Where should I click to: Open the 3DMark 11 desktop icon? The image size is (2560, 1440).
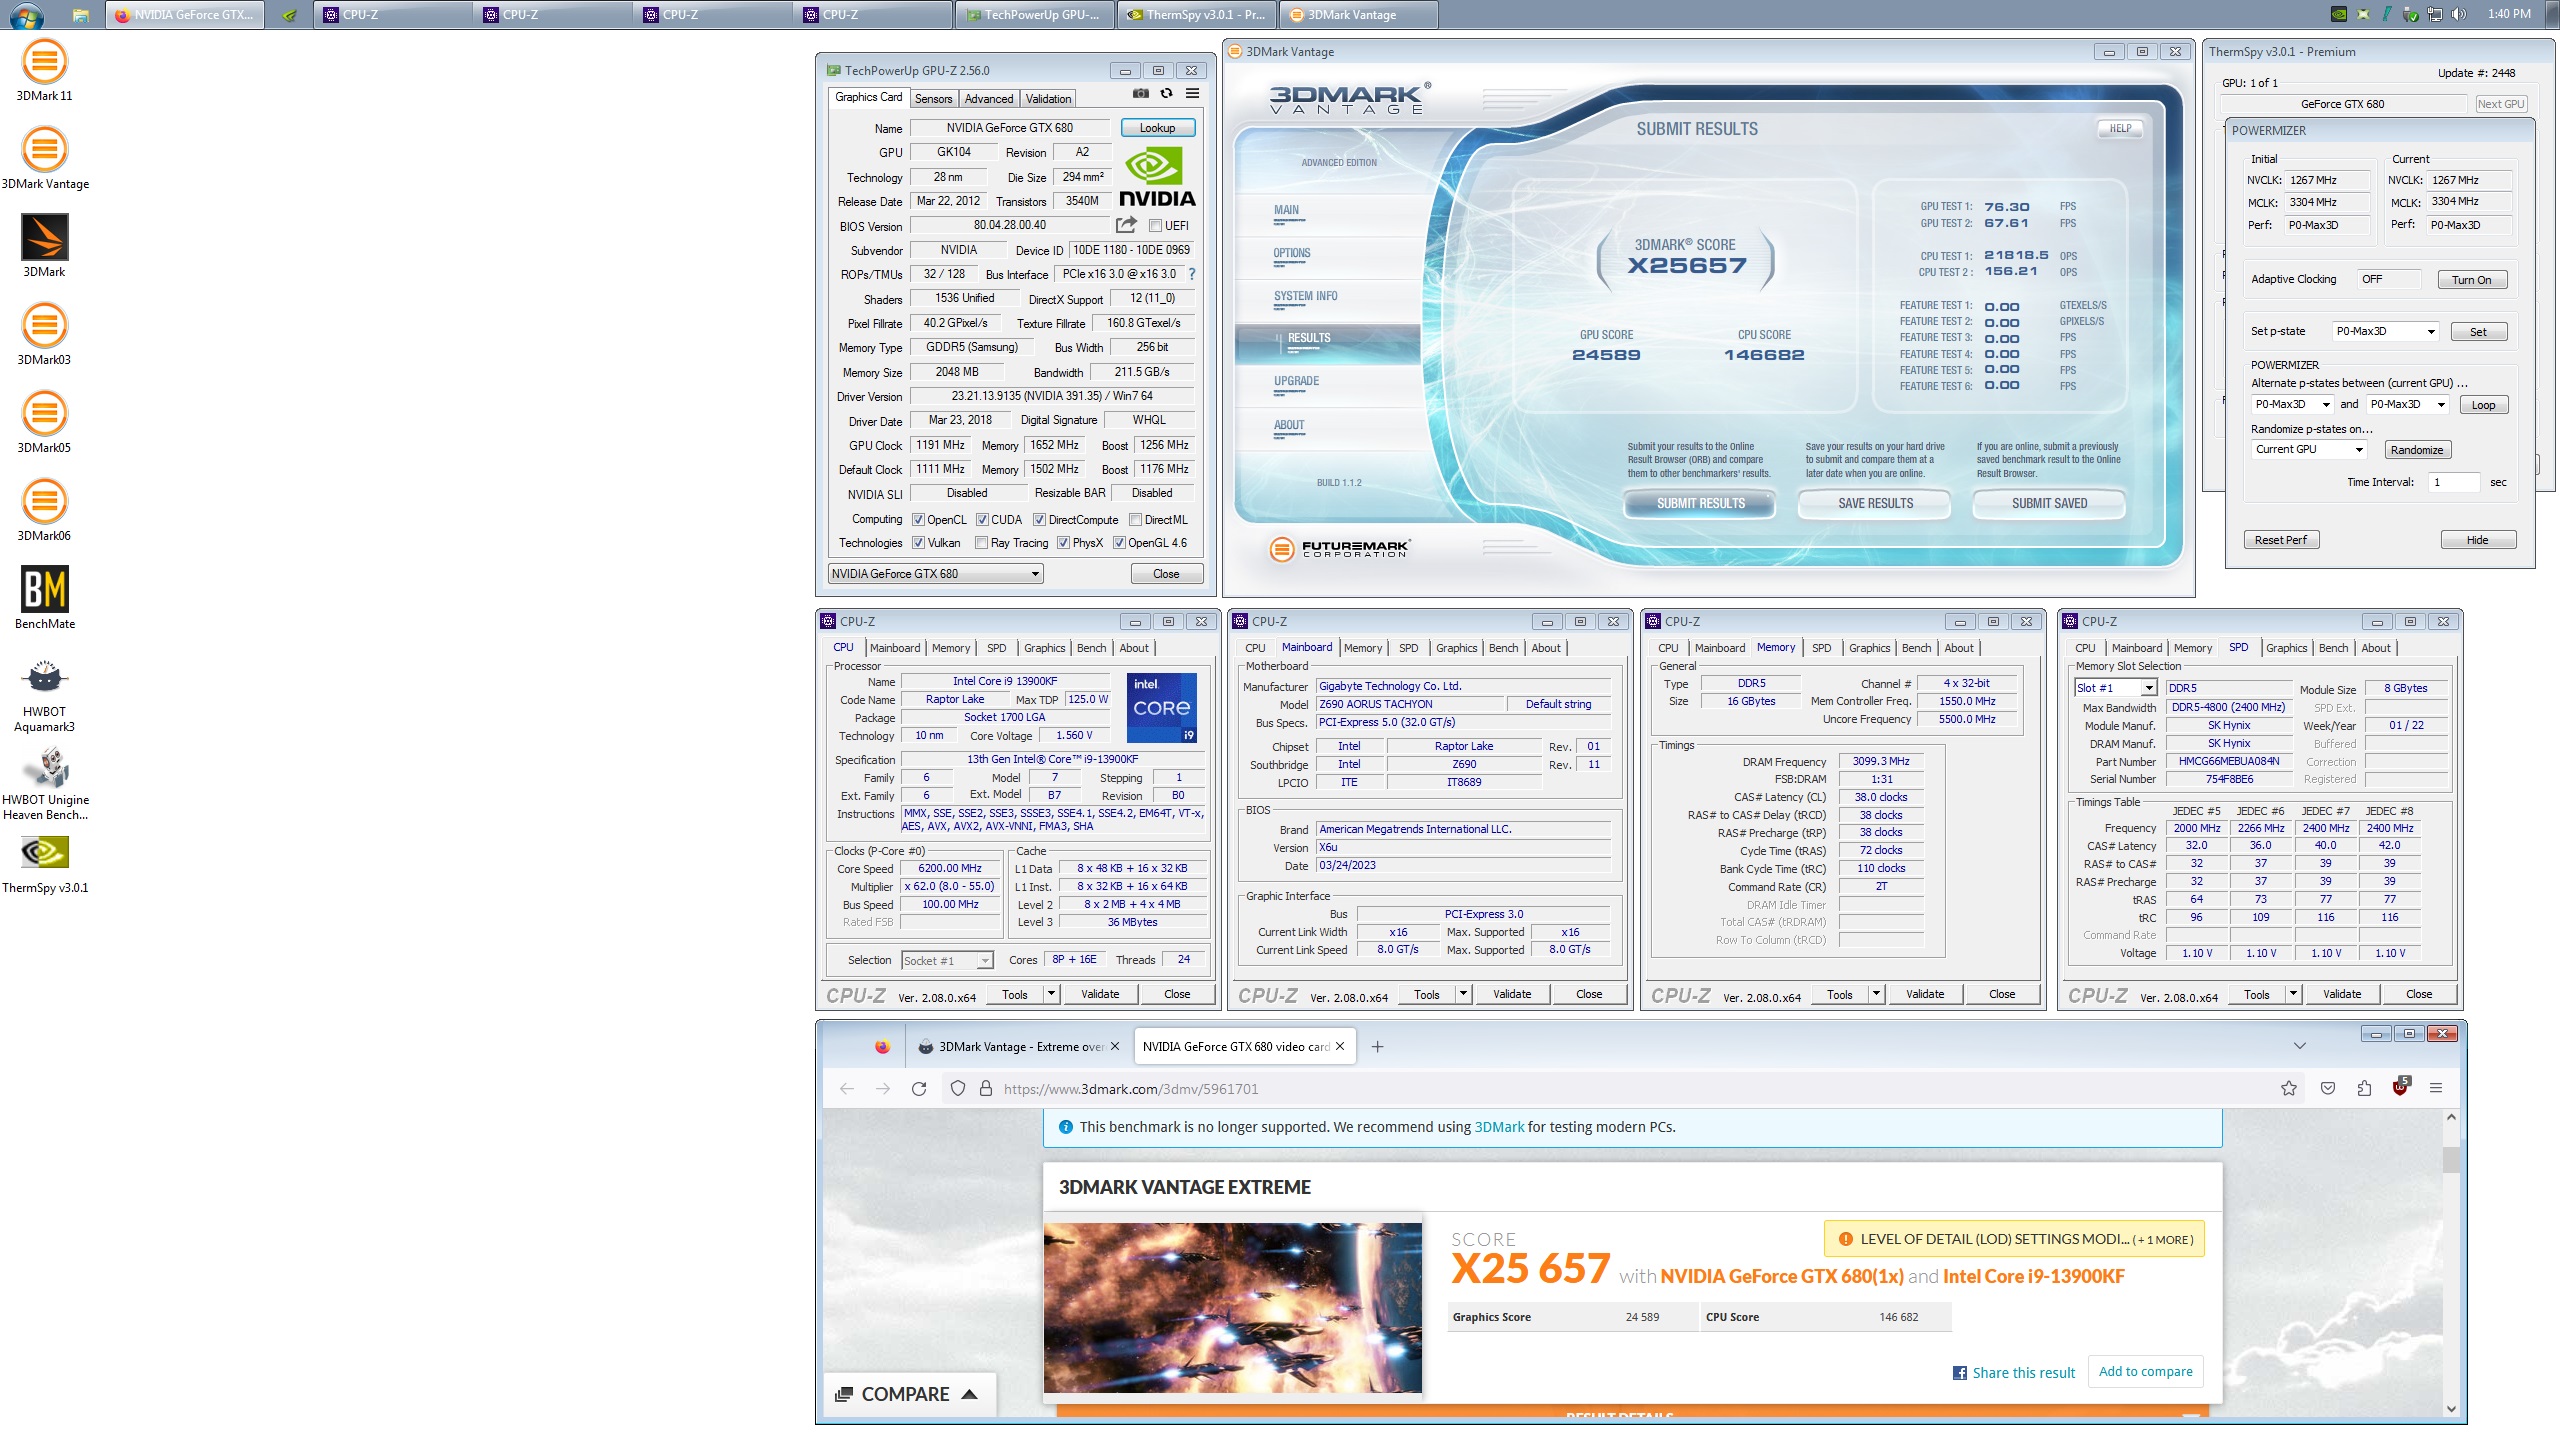pyautogui.click(x=44, y=70)
